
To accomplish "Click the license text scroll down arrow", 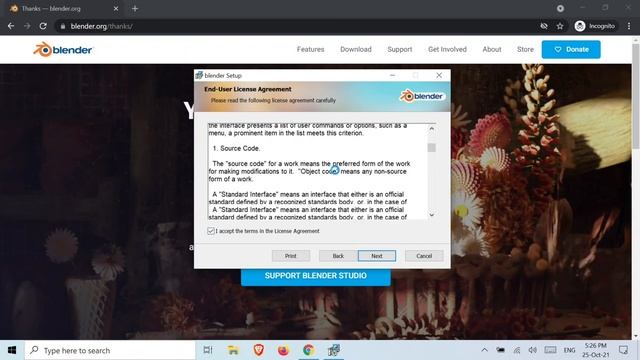I will coord(431,215).
